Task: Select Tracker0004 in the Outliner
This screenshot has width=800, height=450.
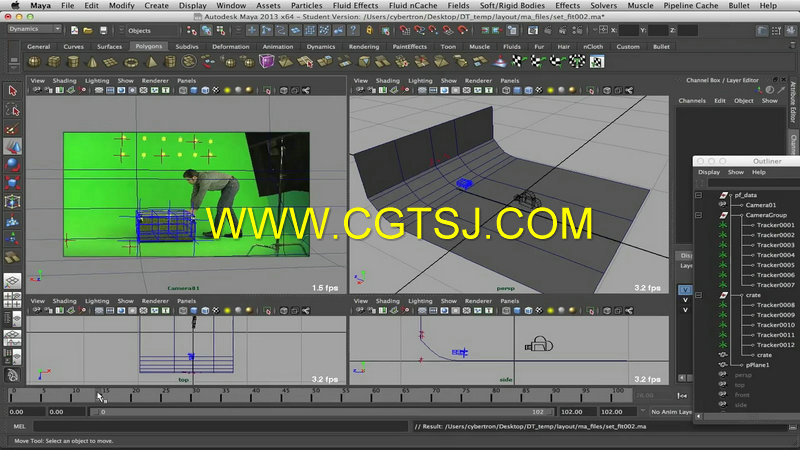Action: tap(775, 255)
